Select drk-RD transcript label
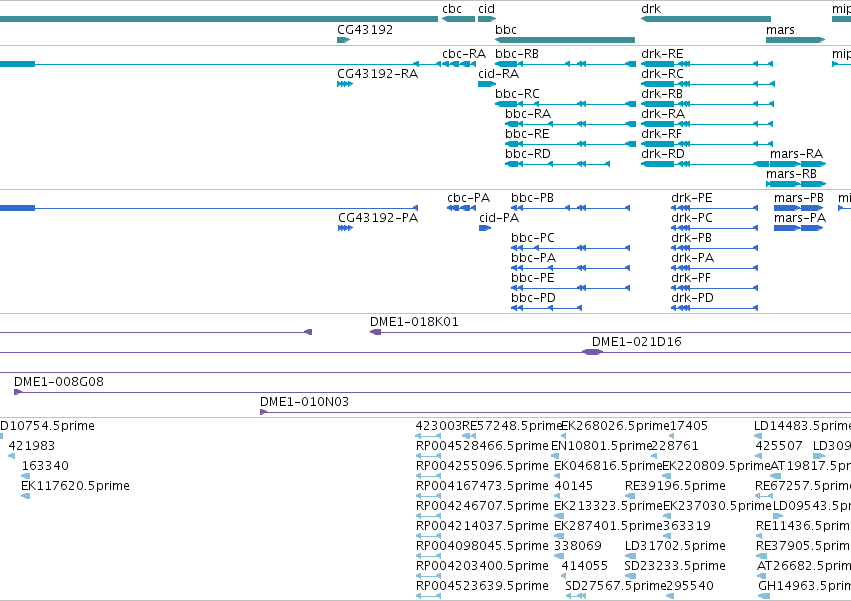The image size is (851, 601). click(x=663, y=154)
